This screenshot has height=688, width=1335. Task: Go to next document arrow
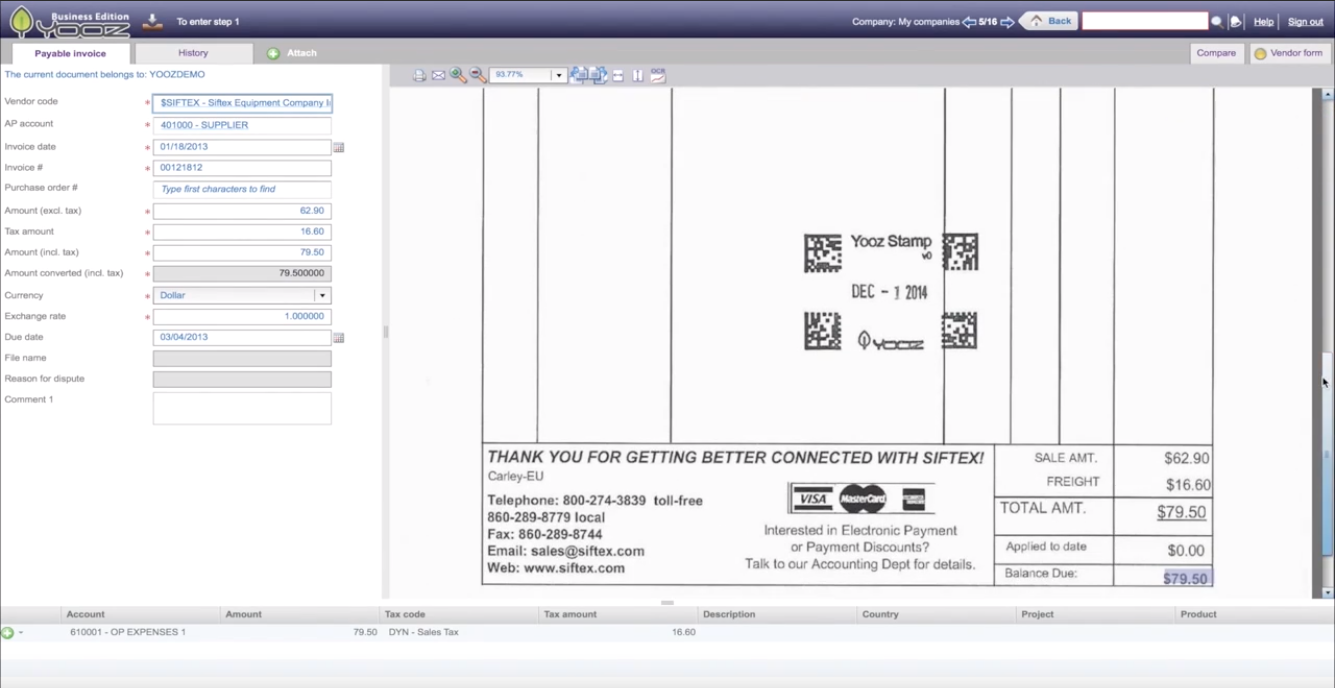point(1007,21)
